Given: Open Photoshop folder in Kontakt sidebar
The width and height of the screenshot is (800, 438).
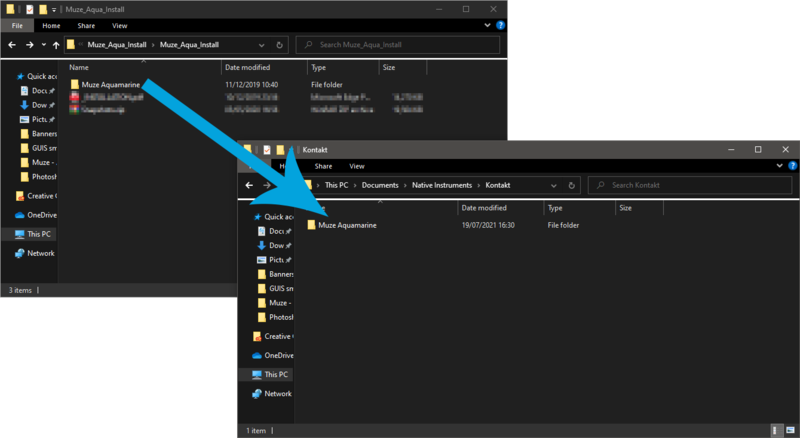Looking at the screenshot, I should coord(275,317).
